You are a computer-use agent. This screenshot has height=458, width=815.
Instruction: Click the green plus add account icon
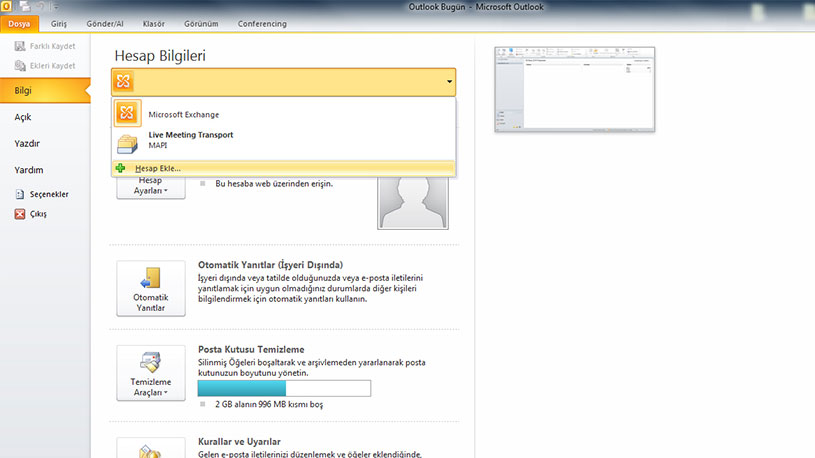pos(121,168)
